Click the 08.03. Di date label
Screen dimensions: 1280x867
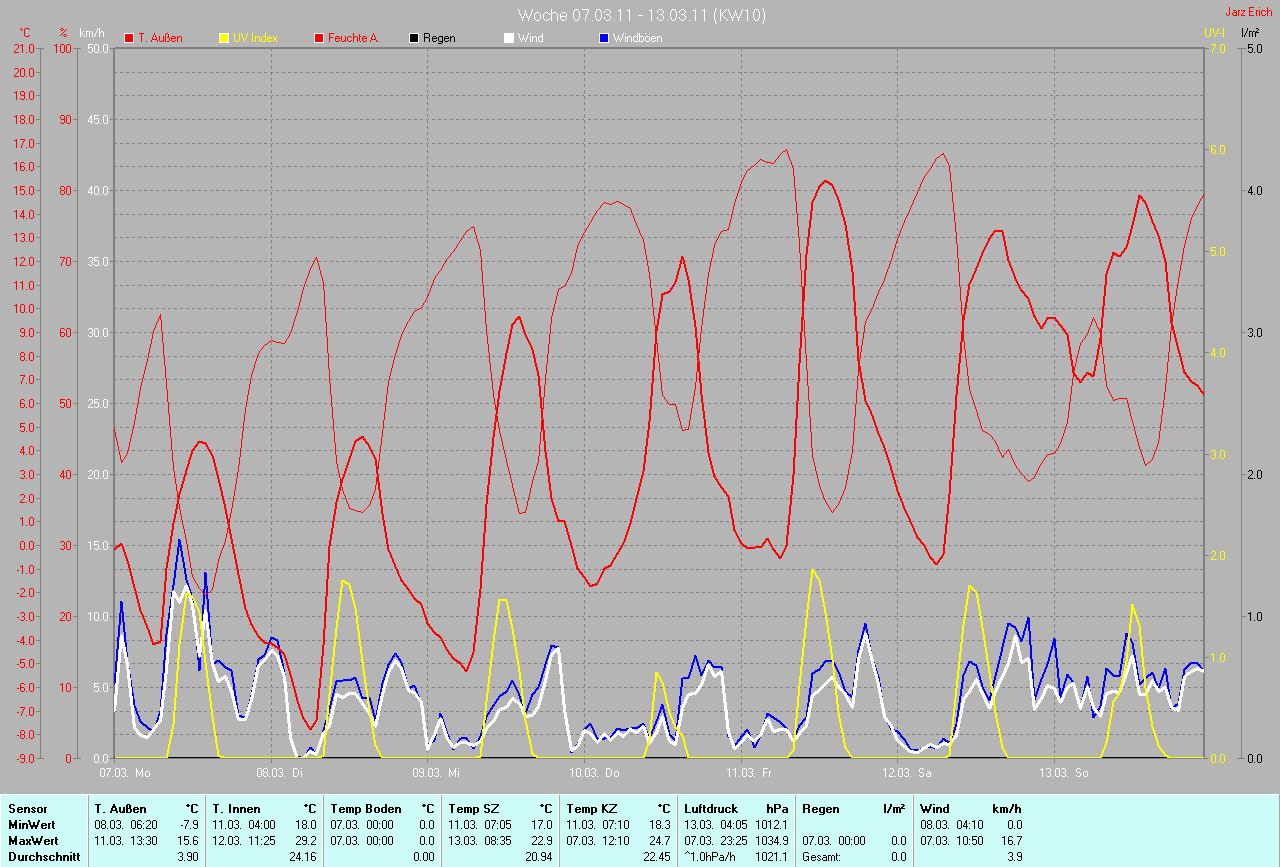[279, 772]
